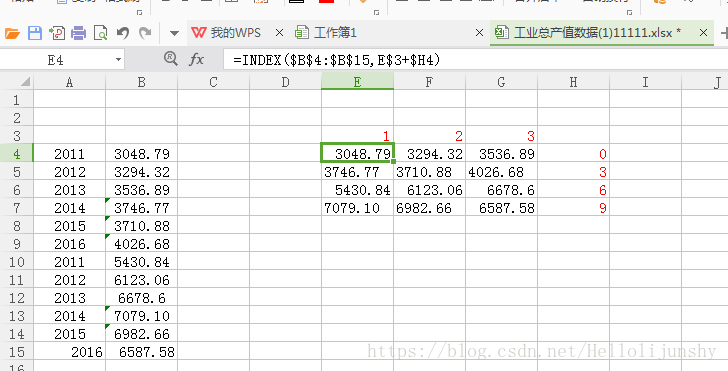This screenshot has width=728, height=371.
Task: Click cell F7 showing 6982.66
Action: point(429,208)
